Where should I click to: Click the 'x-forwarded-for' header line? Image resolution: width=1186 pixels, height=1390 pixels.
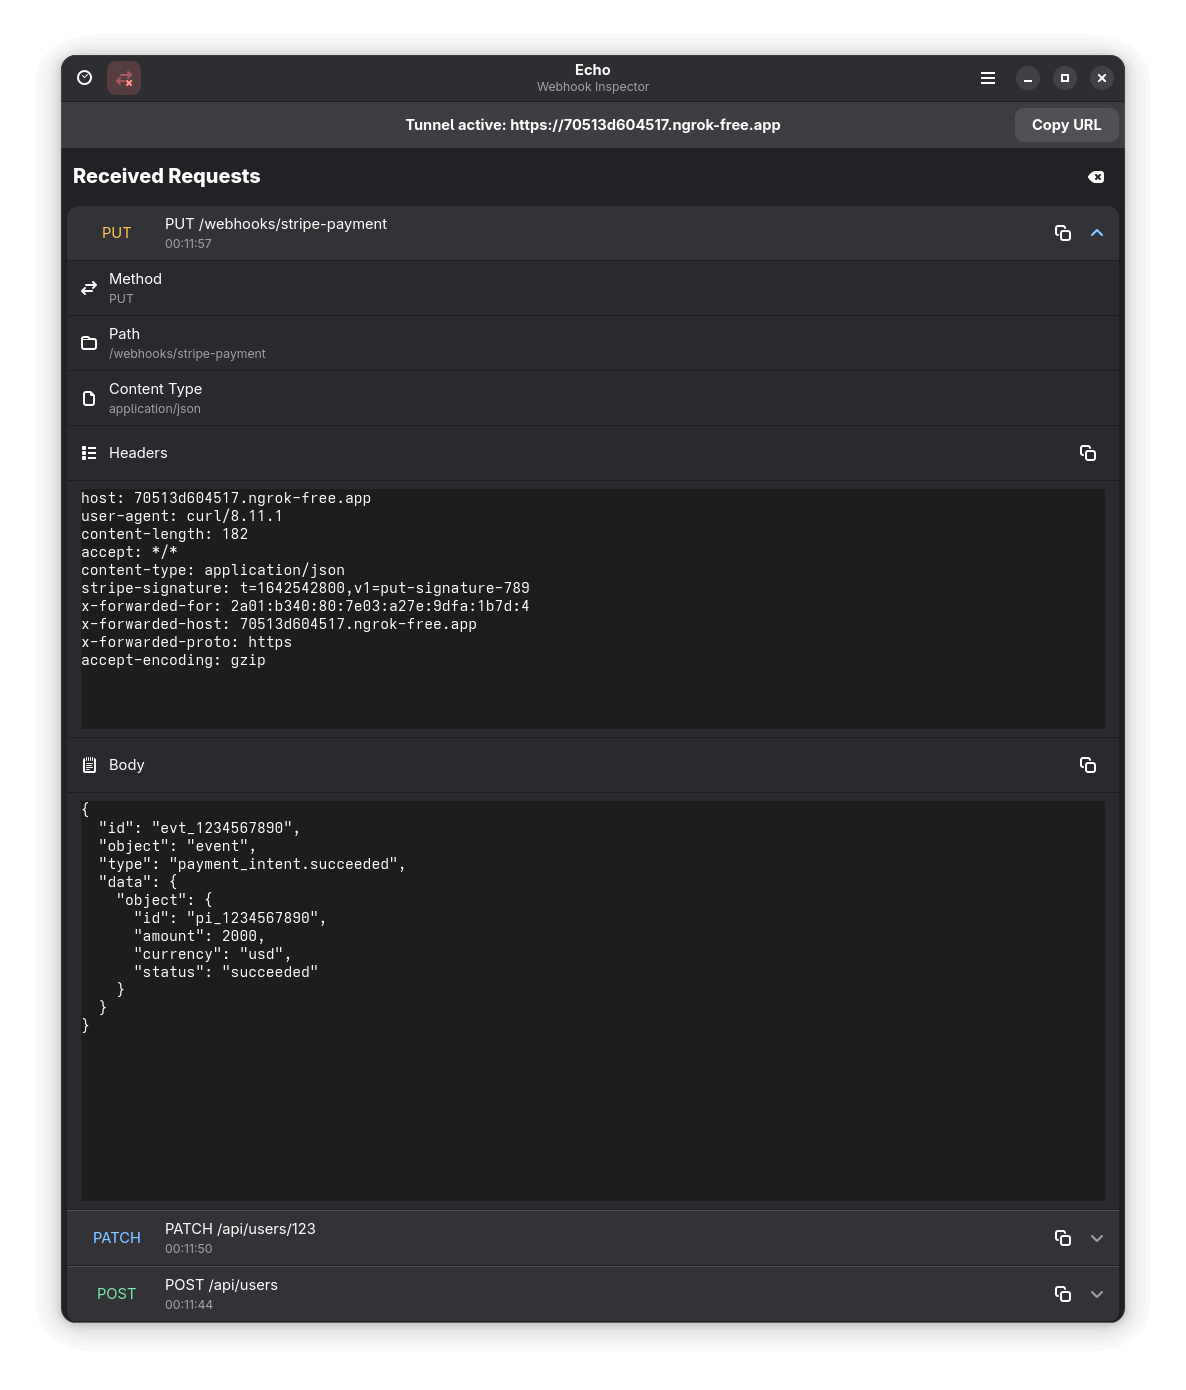305,606
